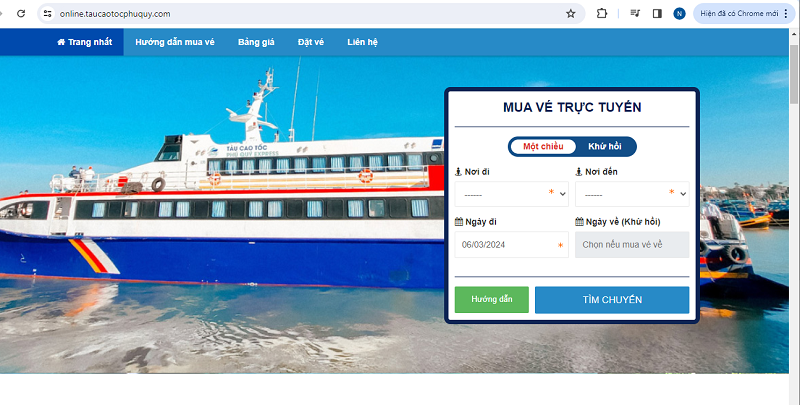800x405 pixels.
Task: Open the Chrome profile avatar N
Action: tap(679, 14)
